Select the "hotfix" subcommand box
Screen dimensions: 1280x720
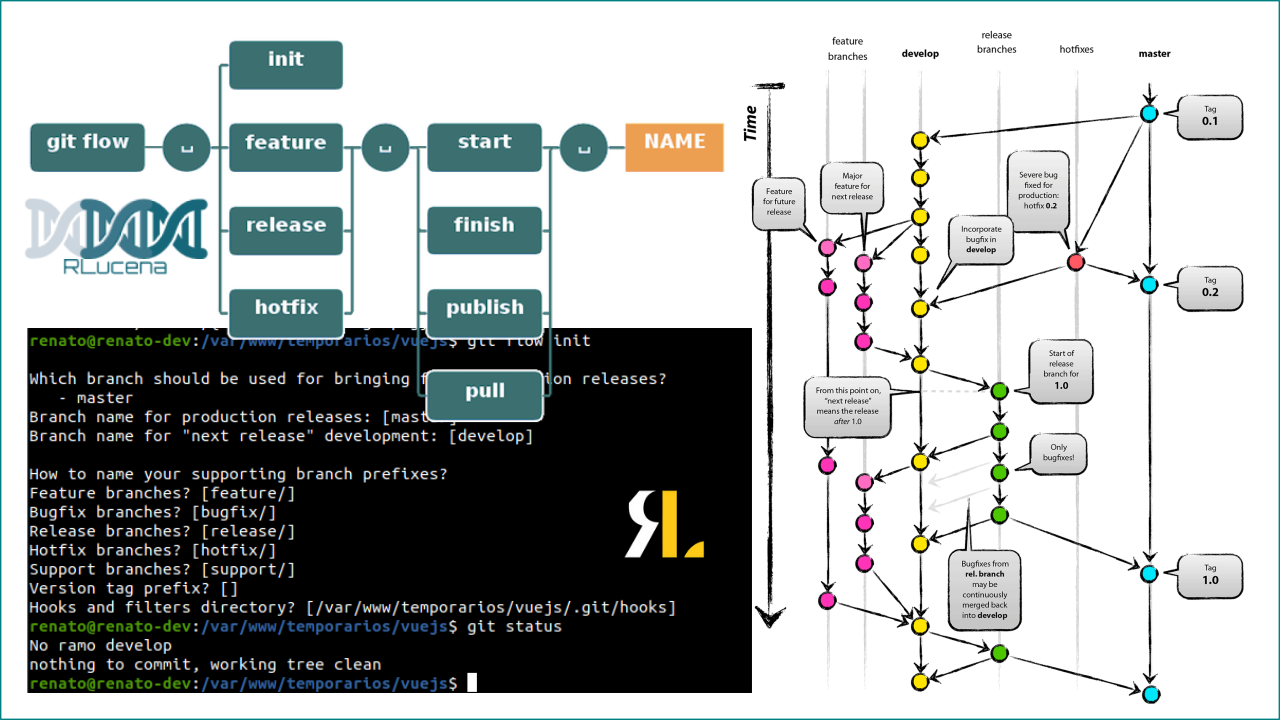pos(286,313)
